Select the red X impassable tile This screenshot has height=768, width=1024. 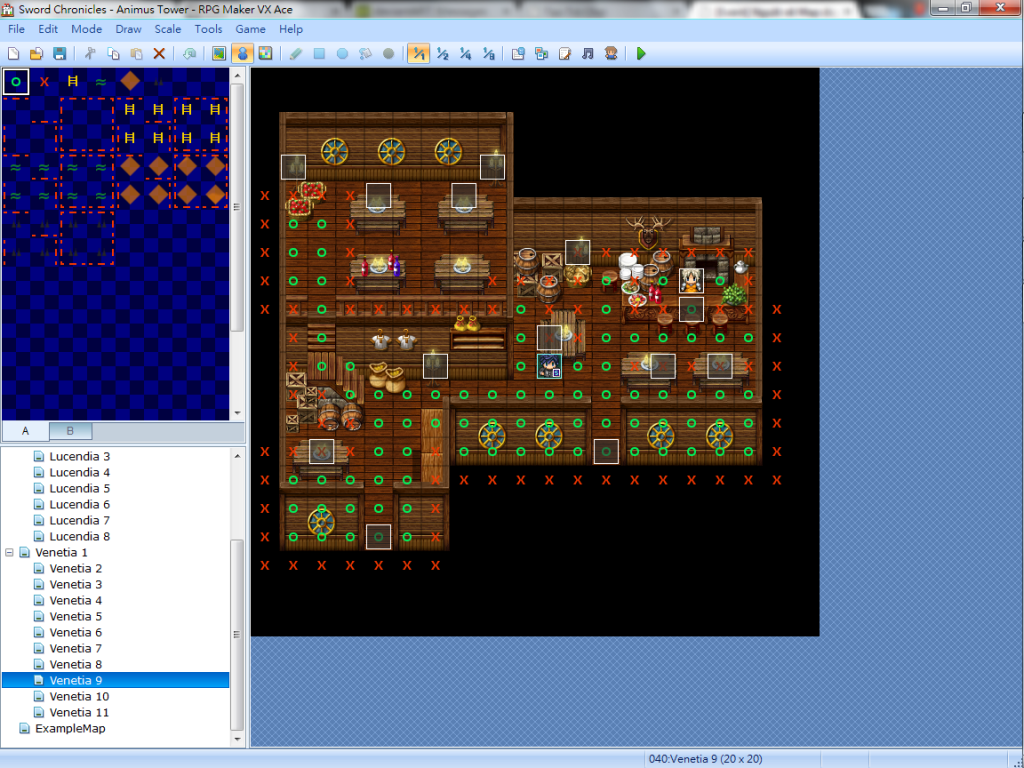[44, 82]
